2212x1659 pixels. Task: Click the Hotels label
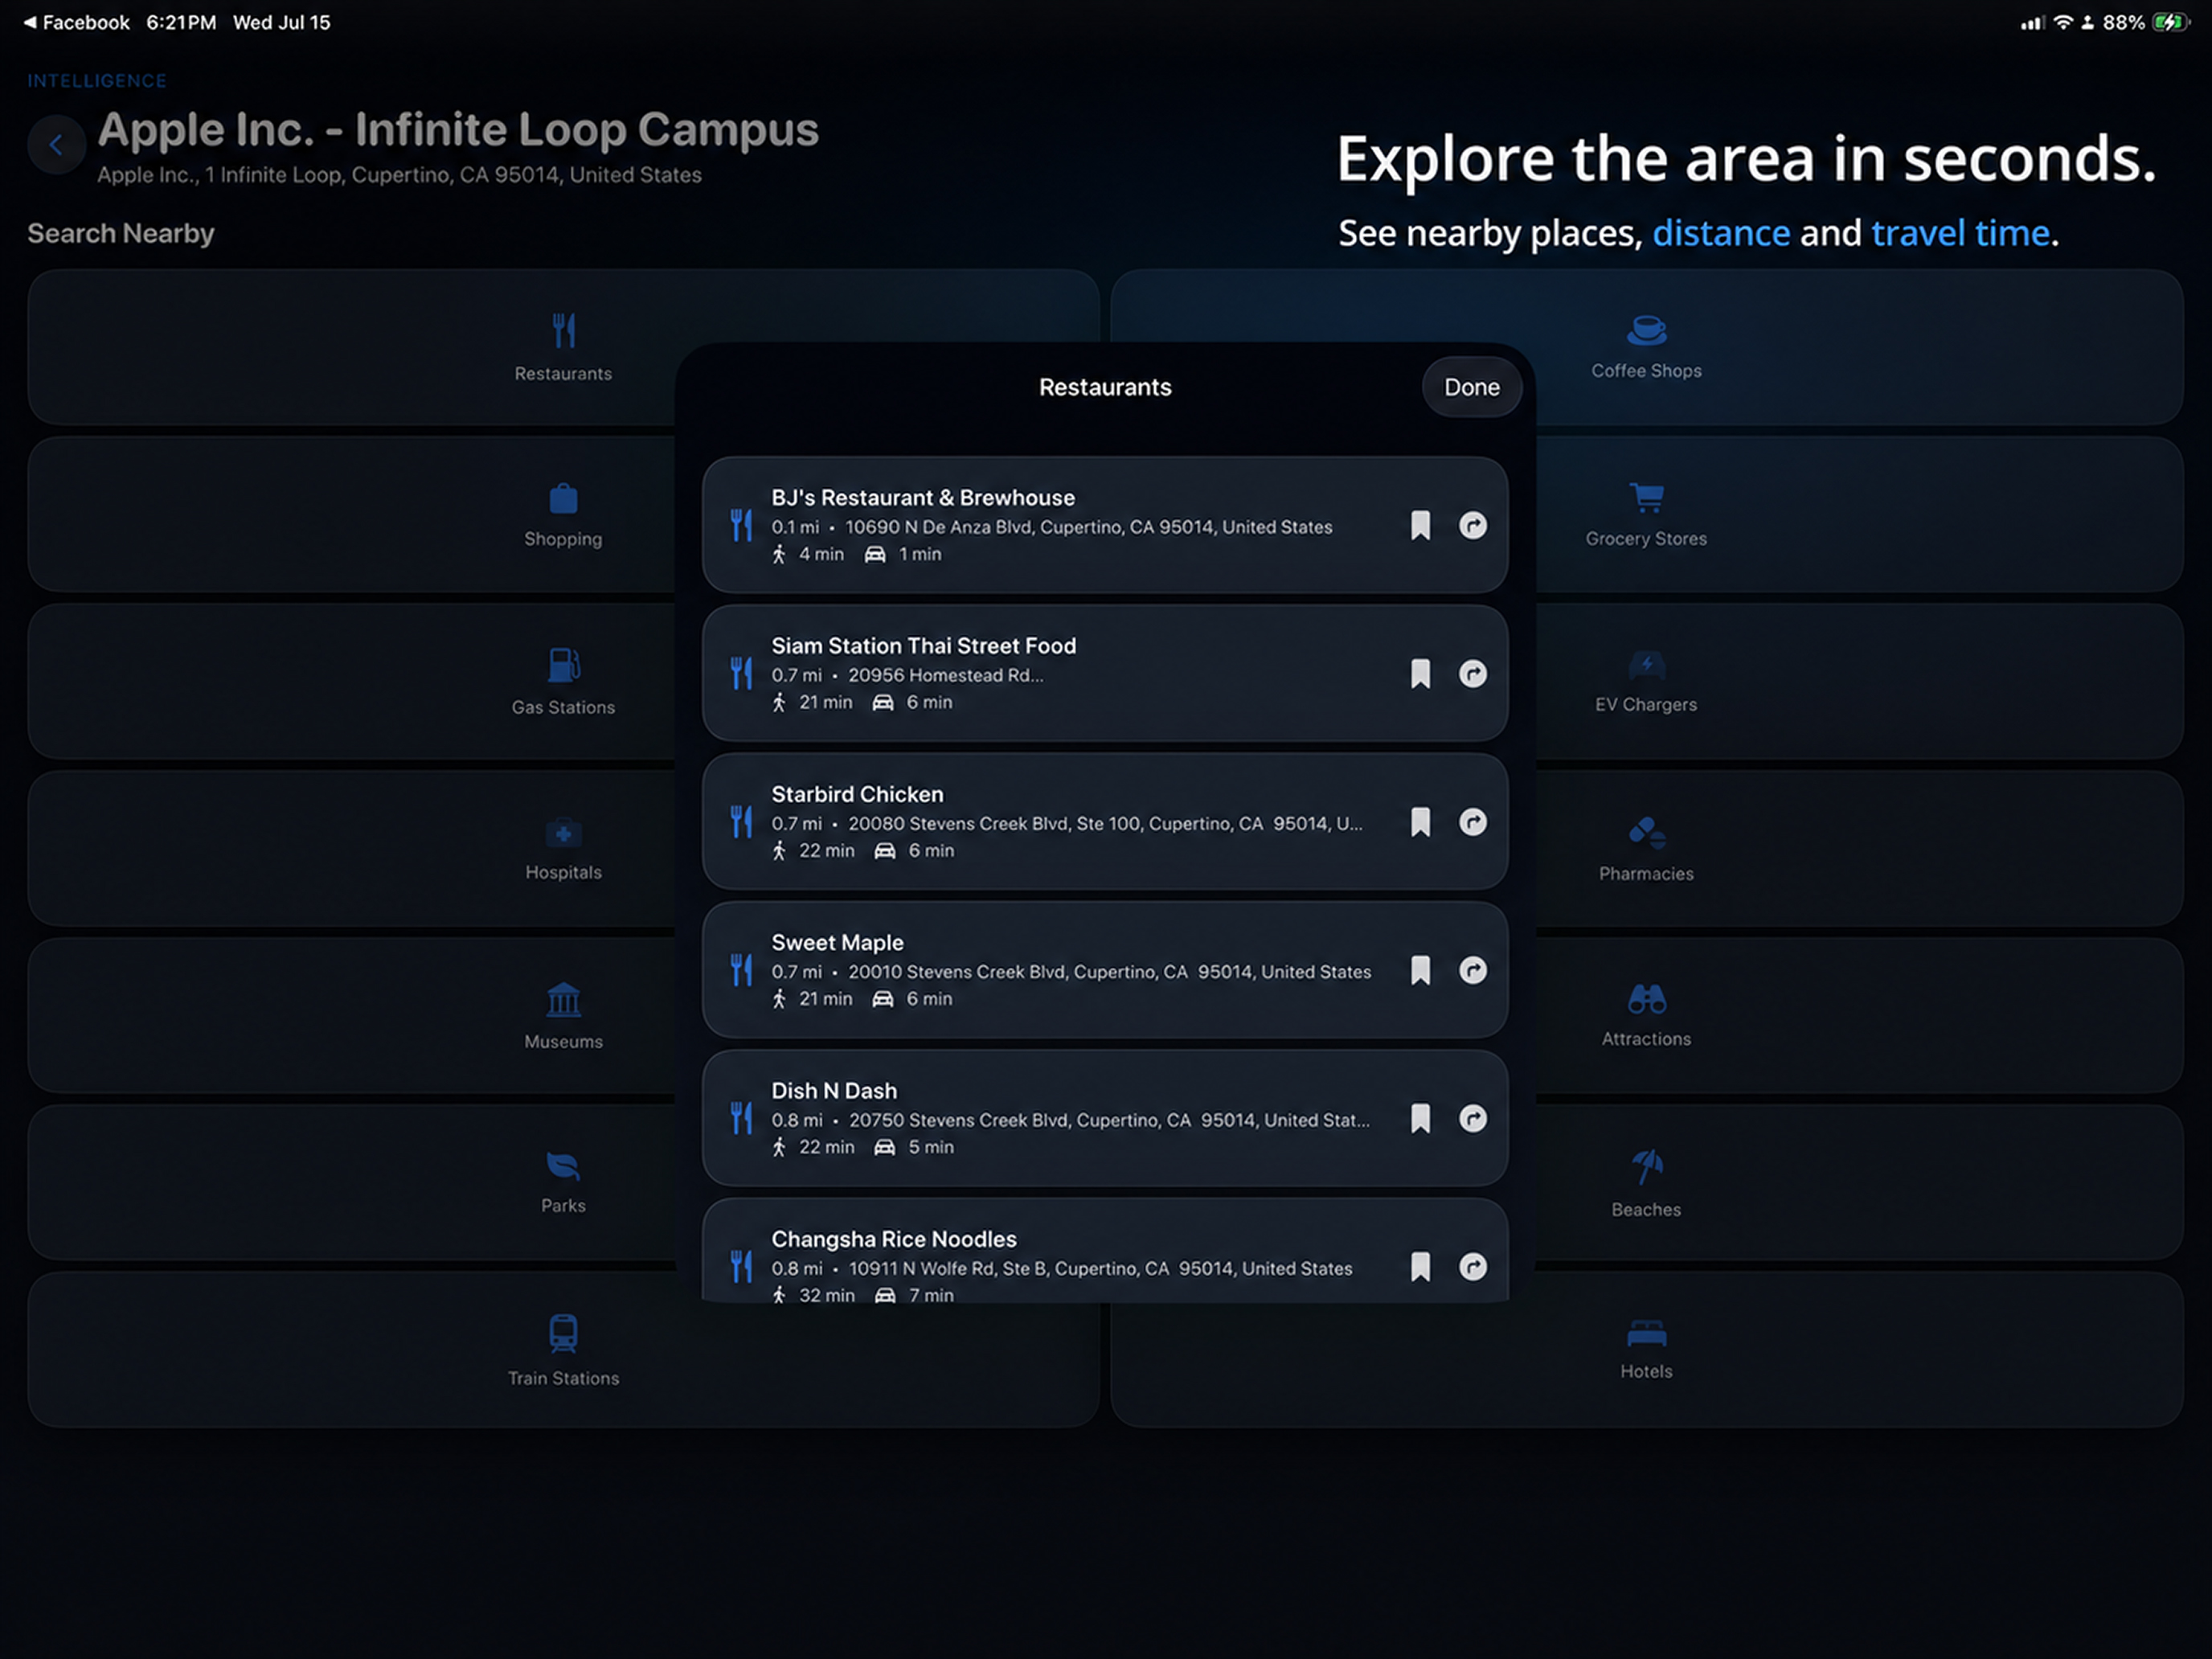1646,1372
